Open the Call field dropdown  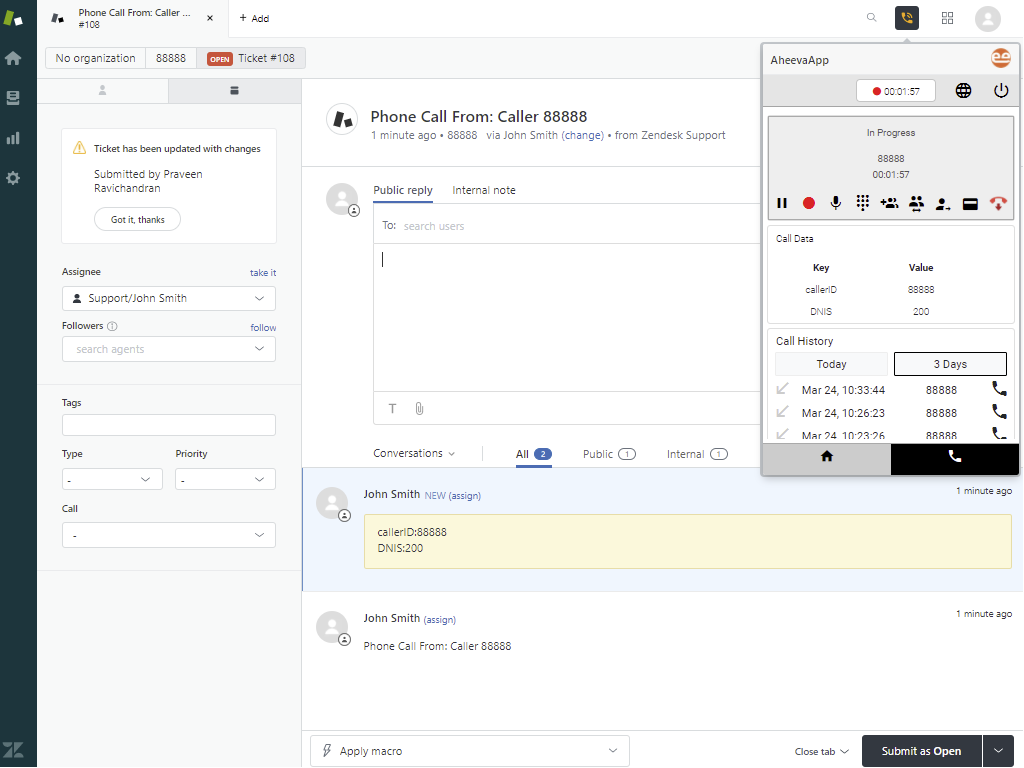(168, 536)
